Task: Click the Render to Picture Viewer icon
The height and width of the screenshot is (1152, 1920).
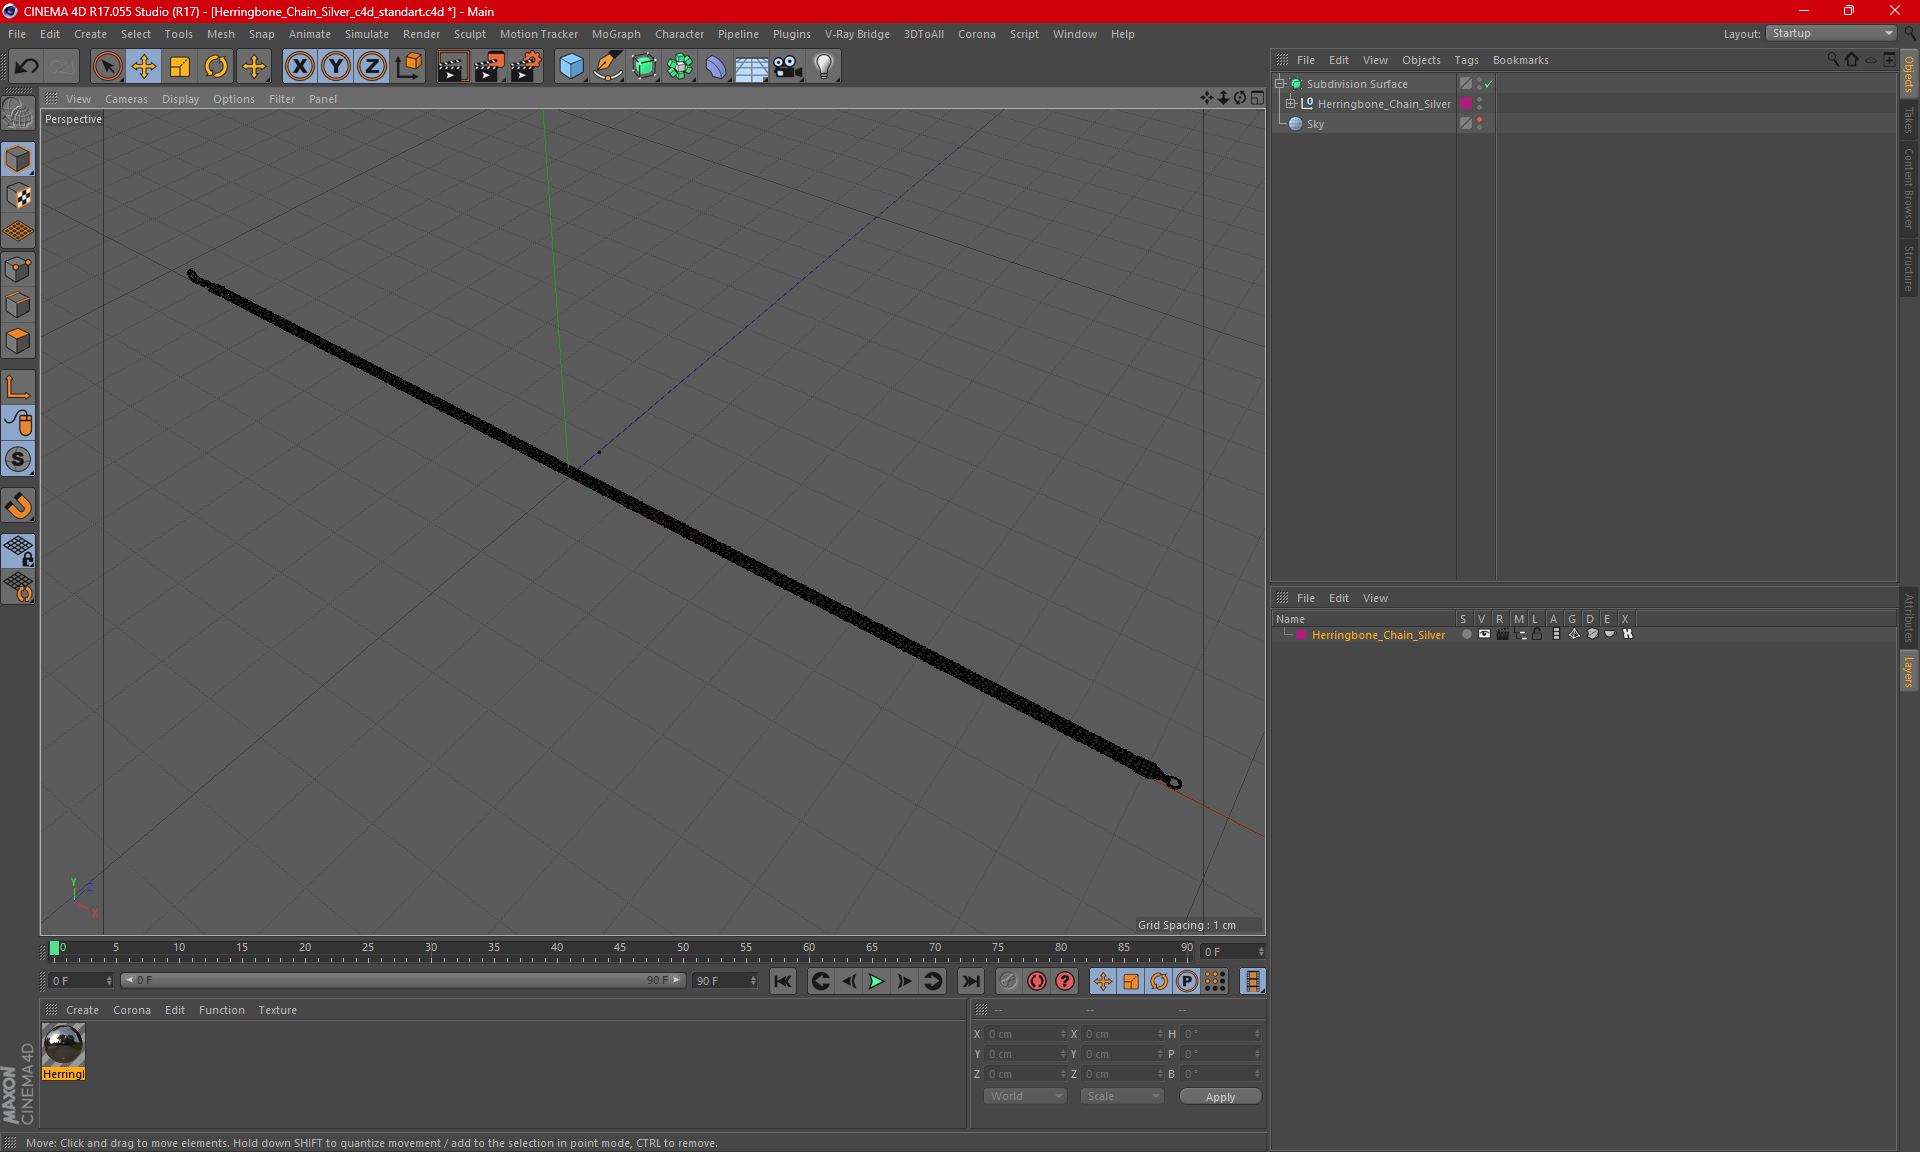Action: [x=488, y=67]
